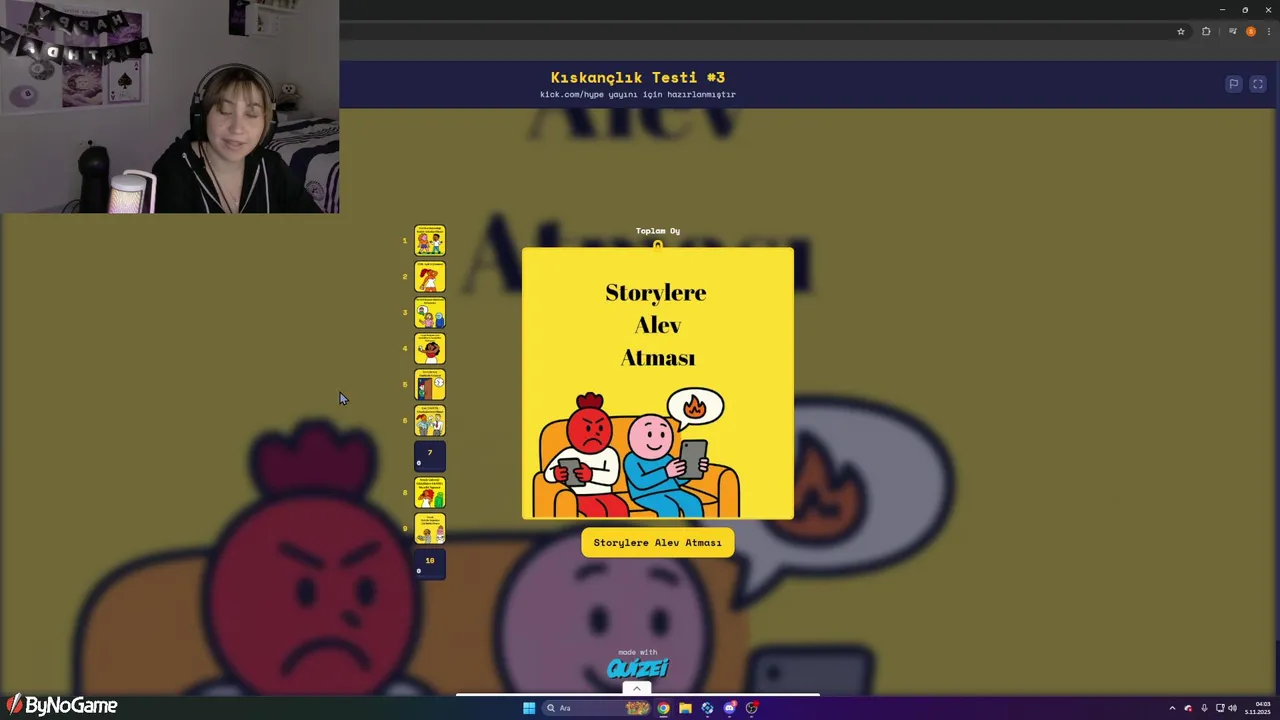Click the kick.com/hype subtitle text
1280x720 pixels.
point(638,95)
